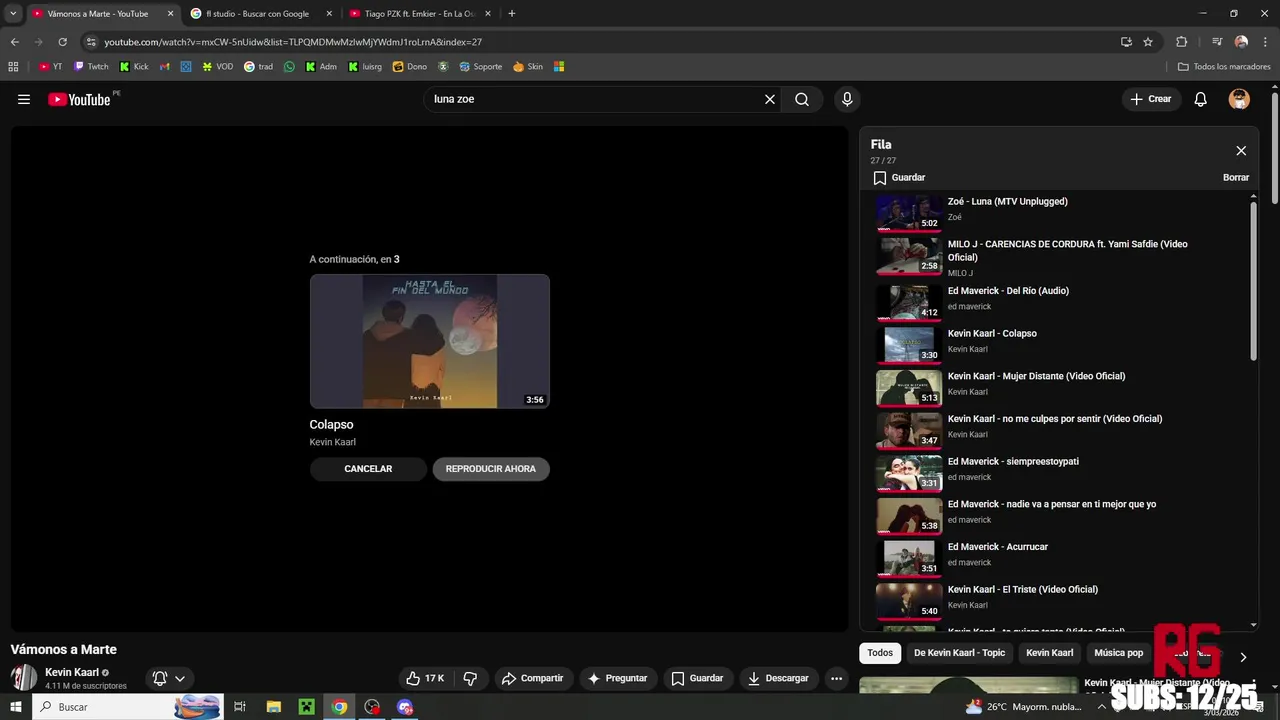The image size is (1280, 720).
Task: Click the YouTube logo to go home
Action: [79, 99]
